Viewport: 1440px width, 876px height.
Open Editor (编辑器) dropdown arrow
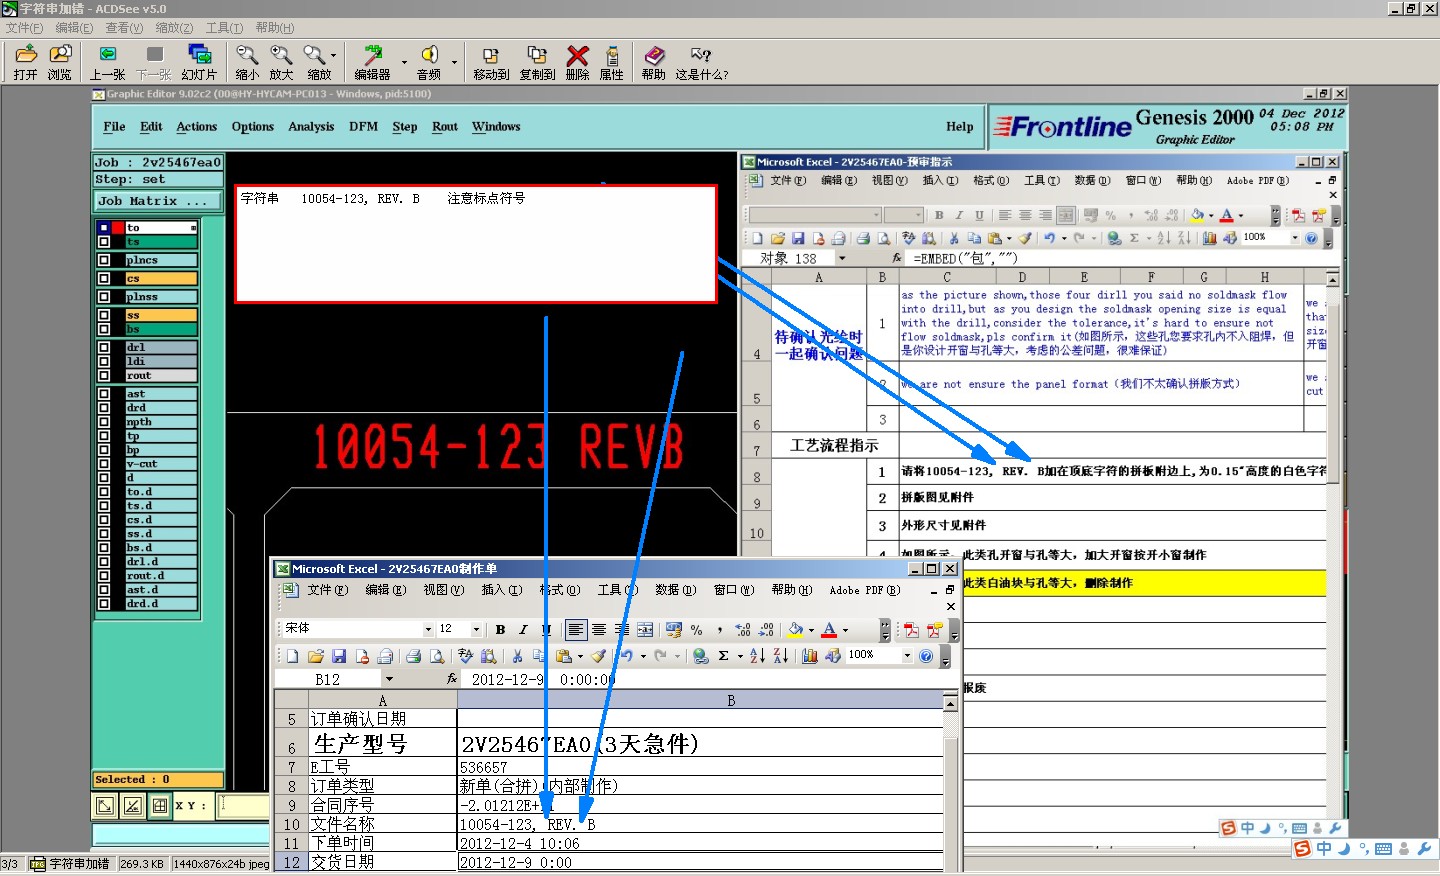(404, 62)
